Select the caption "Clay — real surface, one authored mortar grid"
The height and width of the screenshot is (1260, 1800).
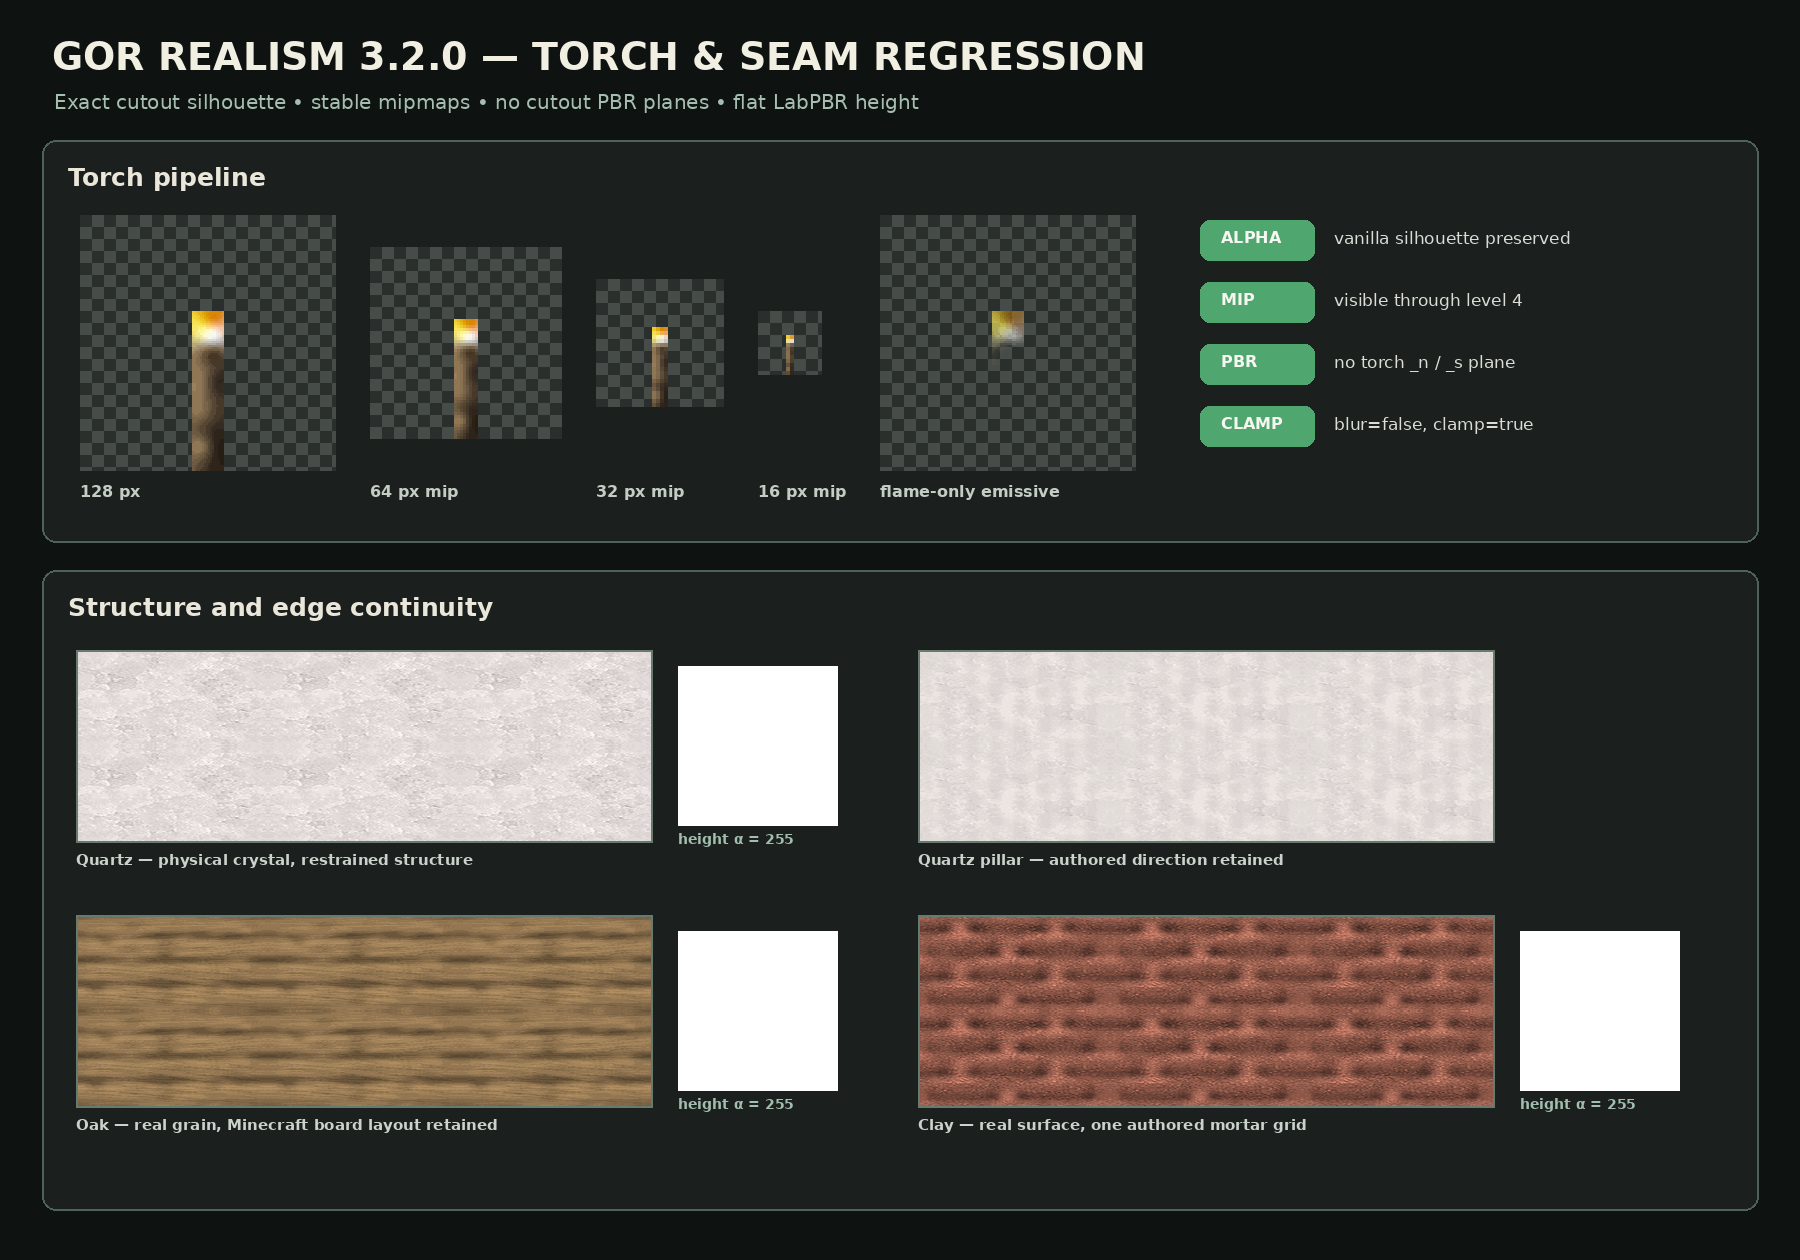(x=1112, y=1125)
